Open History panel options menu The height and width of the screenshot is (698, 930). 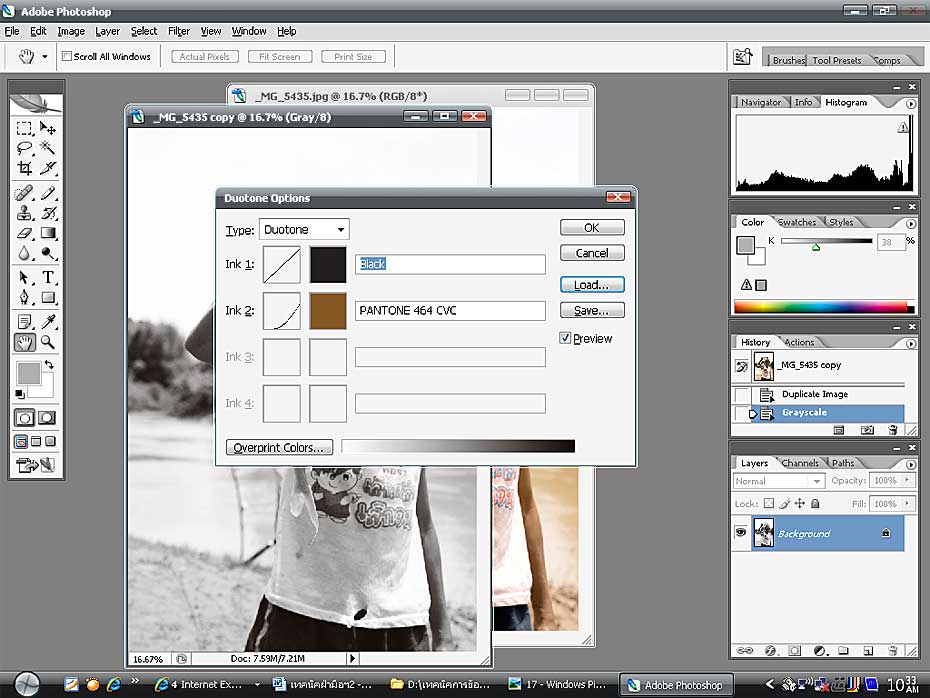910,343
